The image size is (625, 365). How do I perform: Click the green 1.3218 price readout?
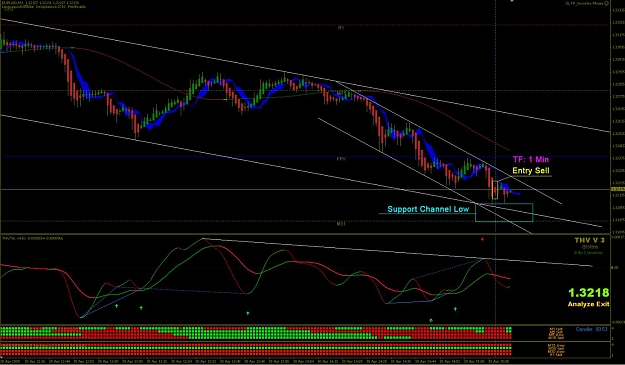(589, 293)
